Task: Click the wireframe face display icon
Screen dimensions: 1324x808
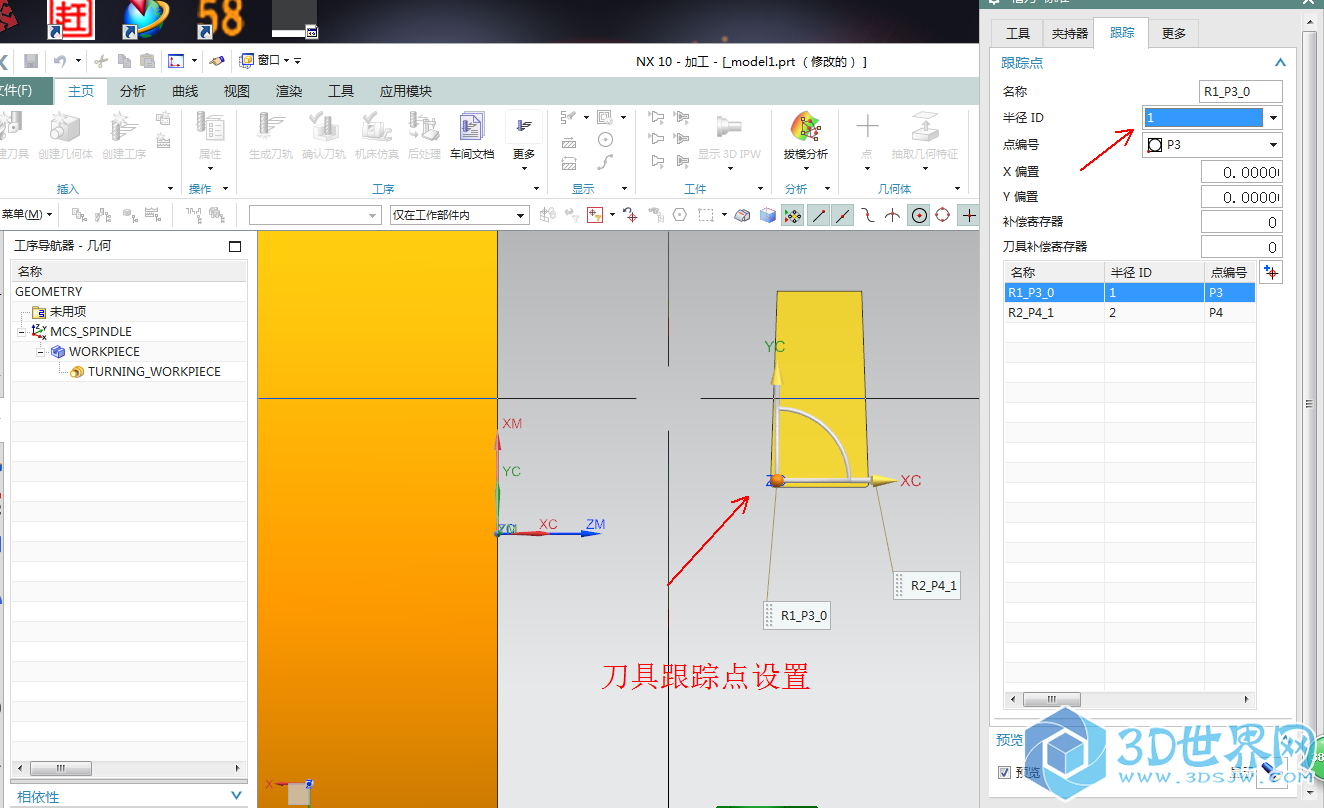Action: (x=742, y=215)
